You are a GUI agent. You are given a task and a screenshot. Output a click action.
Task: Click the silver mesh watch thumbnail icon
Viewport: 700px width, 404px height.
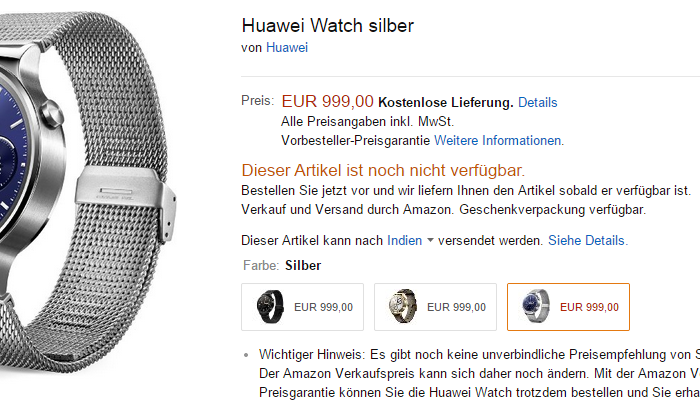pyautogui.click(x=536, y=306)
